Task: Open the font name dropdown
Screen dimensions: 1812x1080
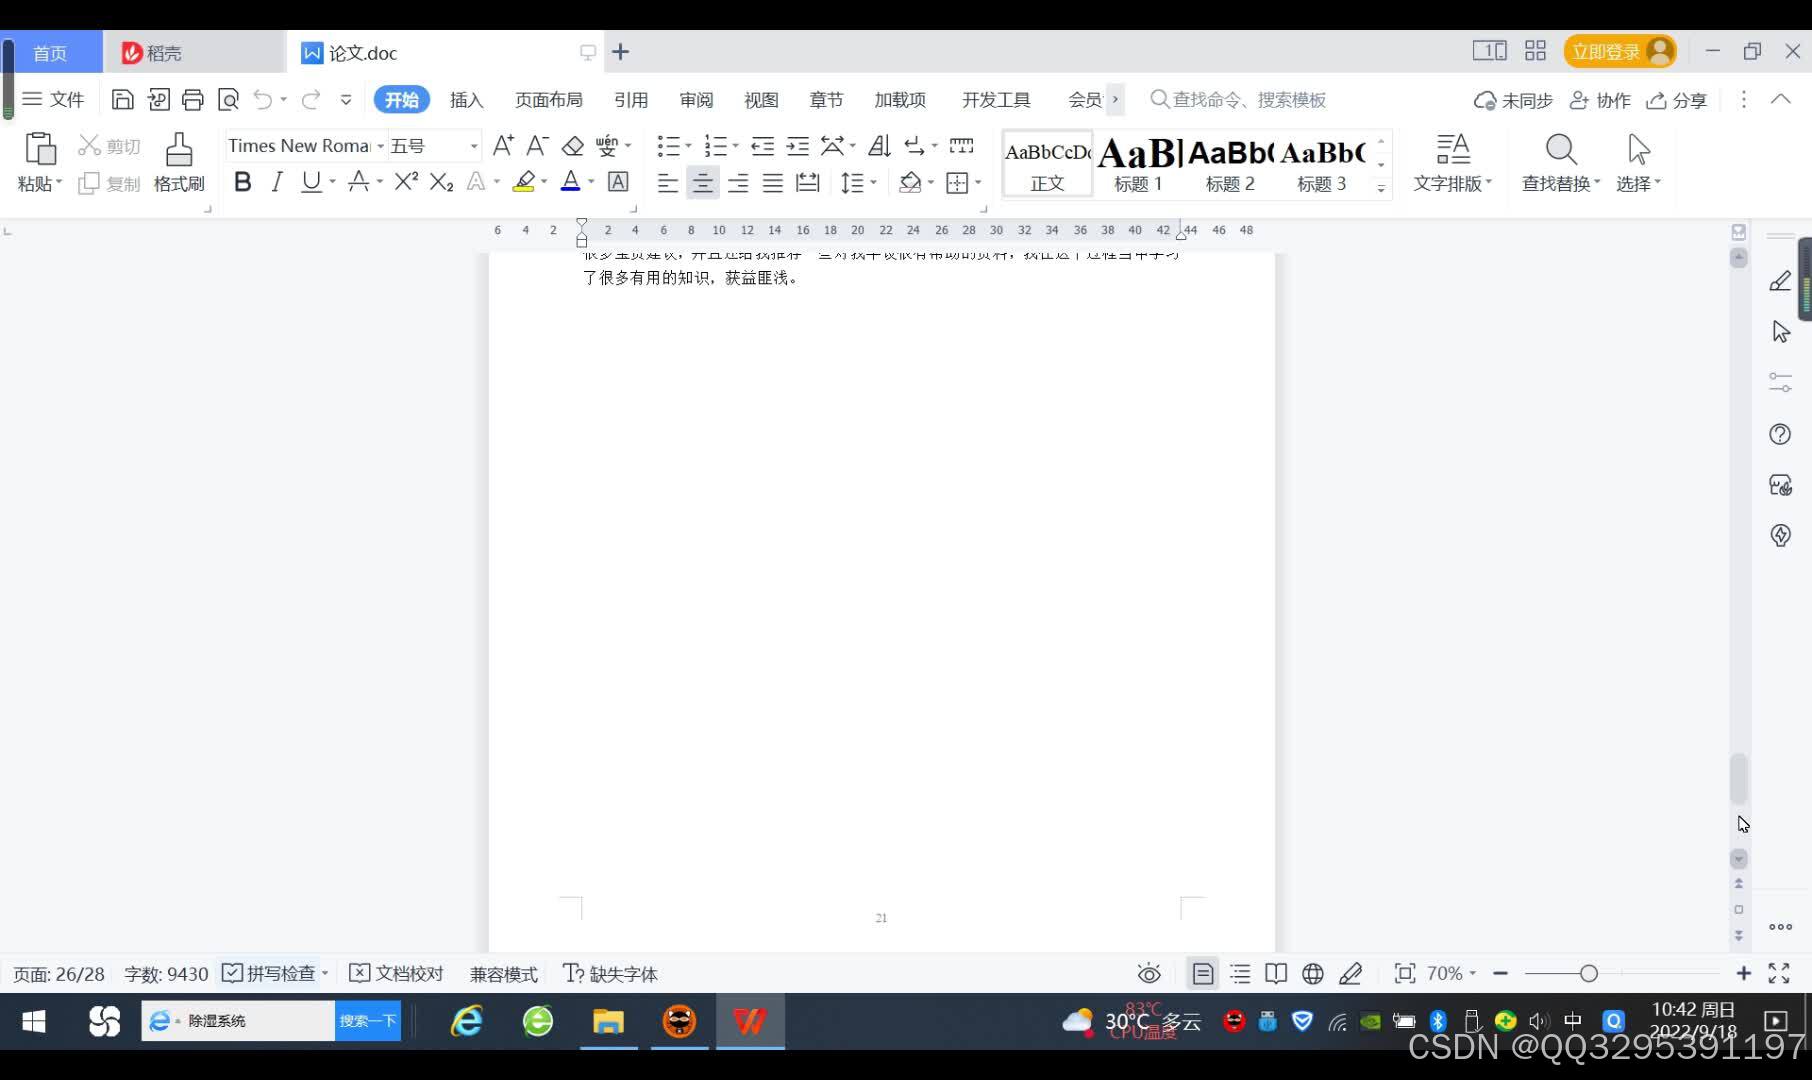Action: pyautogui.click(x=380, y=146)
